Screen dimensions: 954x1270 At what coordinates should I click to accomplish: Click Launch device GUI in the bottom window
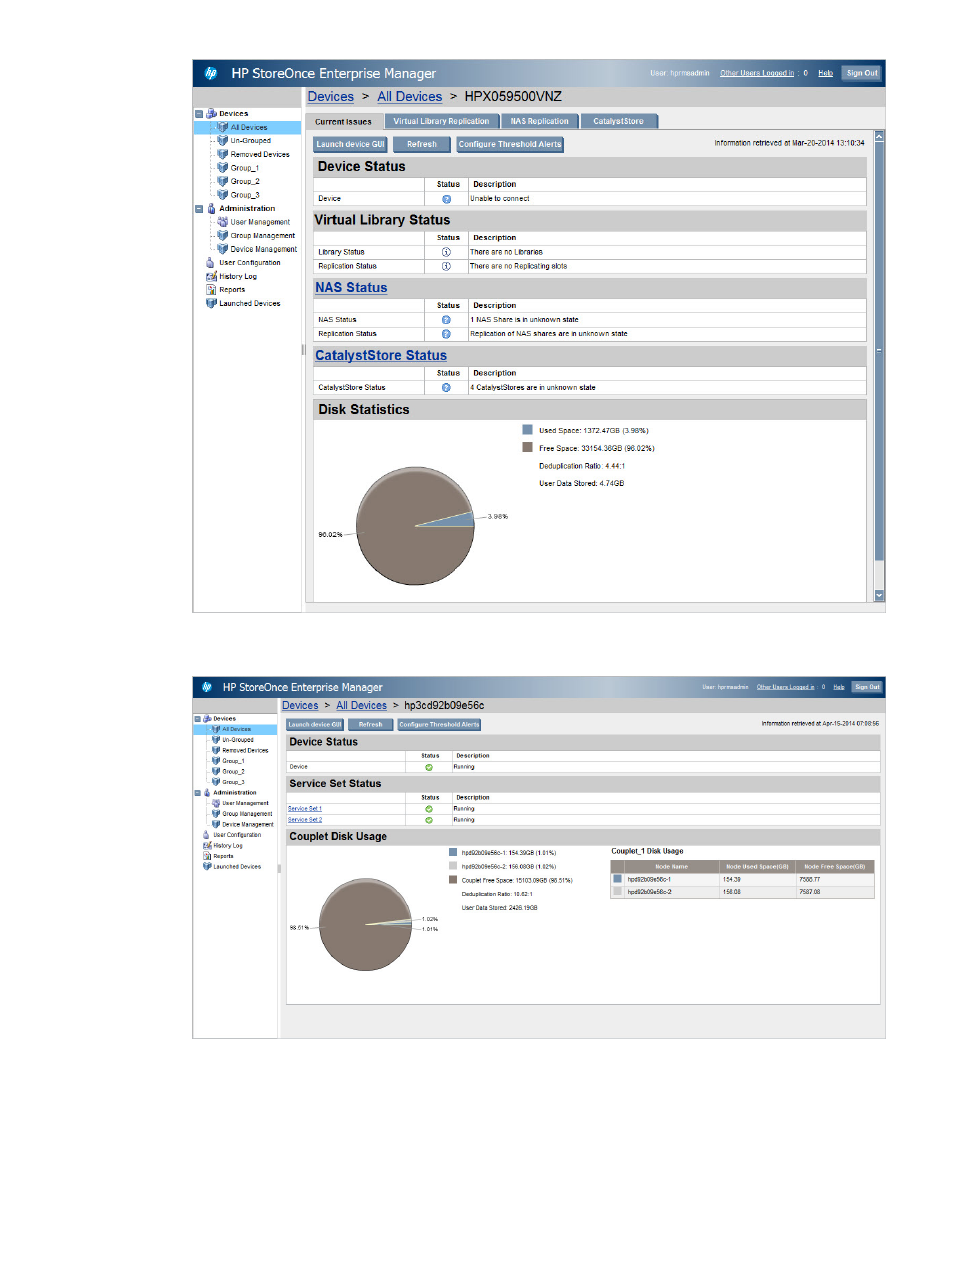pyautogui.click(x=315, y=725)
